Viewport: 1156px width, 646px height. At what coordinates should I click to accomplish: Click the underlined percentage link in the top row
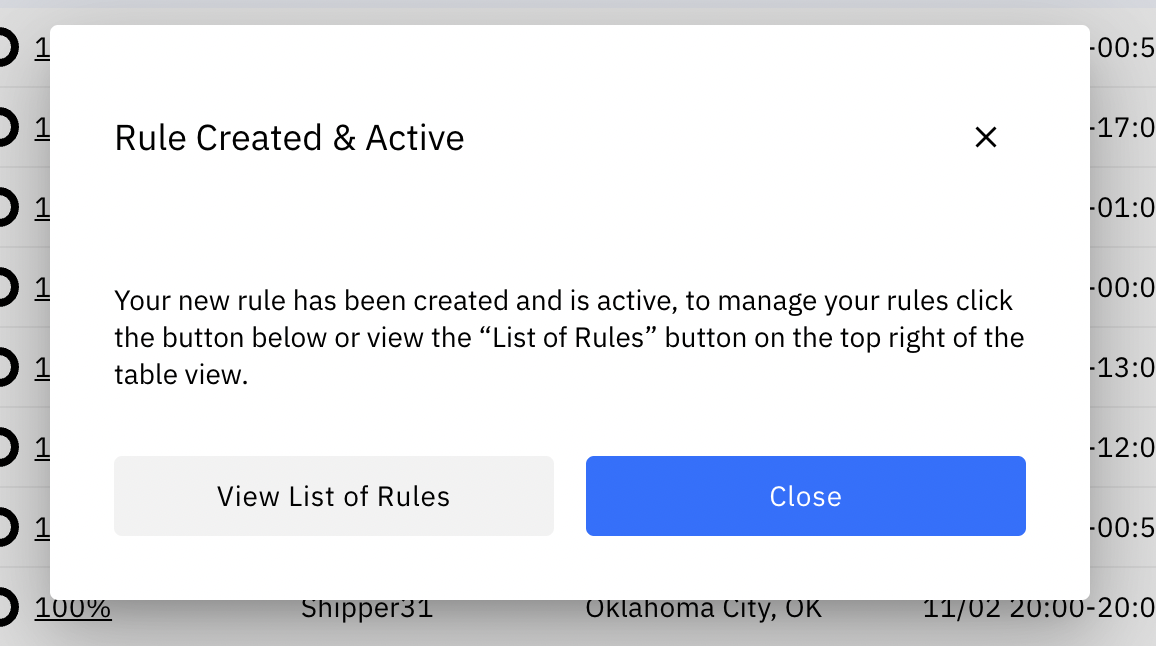(x=44, y=47)
